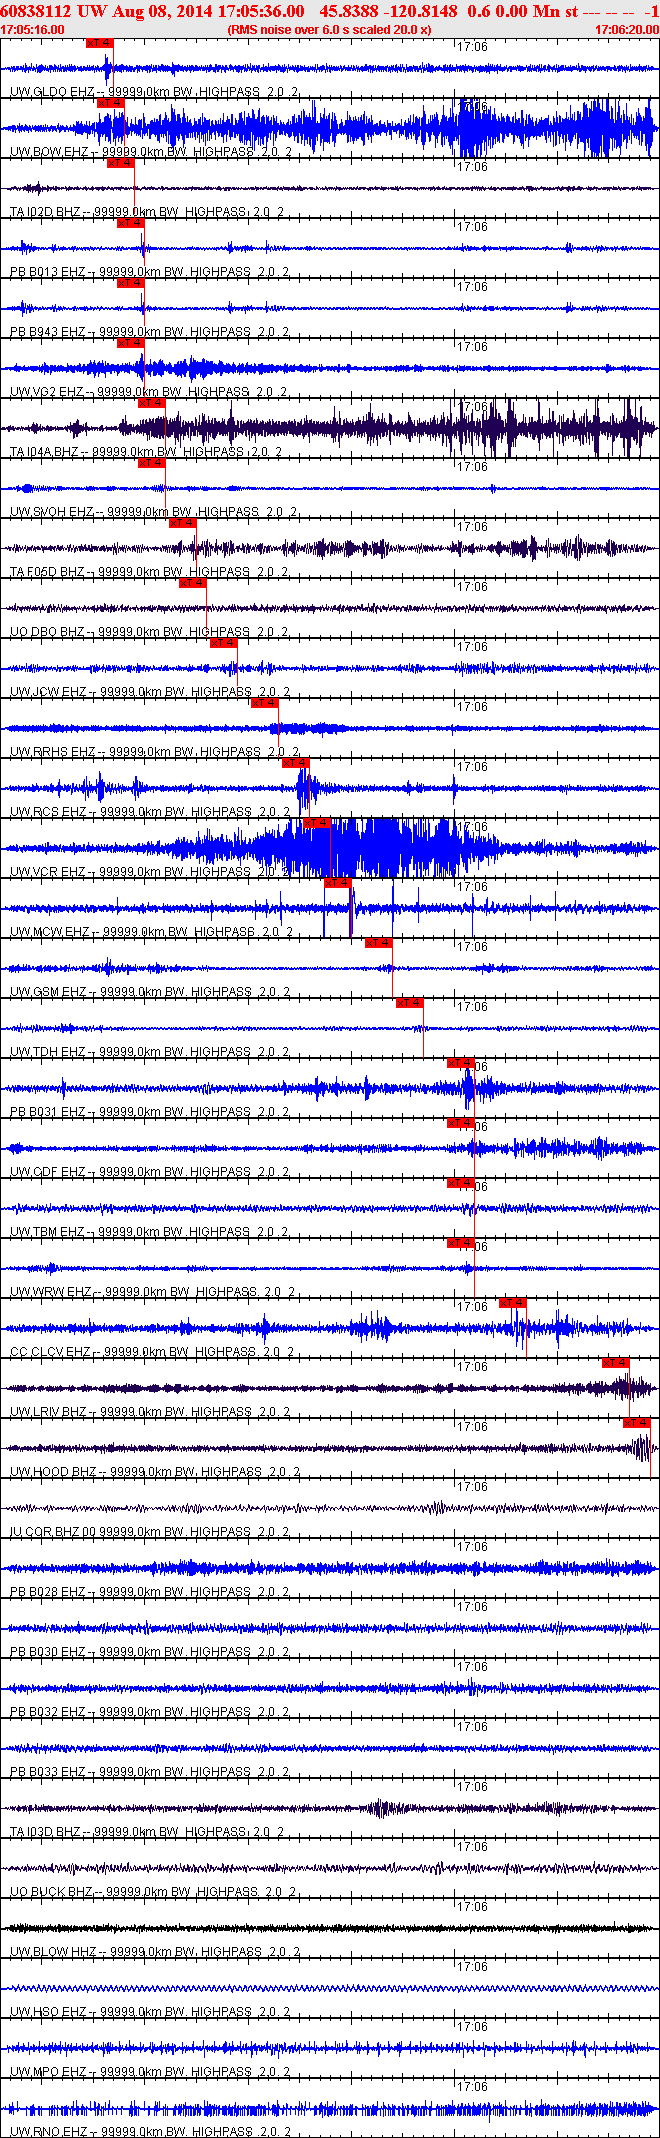The image size is (660, 2138).
Task: Select the red pick flag on the BOW trace
Action: click(110, 103)
